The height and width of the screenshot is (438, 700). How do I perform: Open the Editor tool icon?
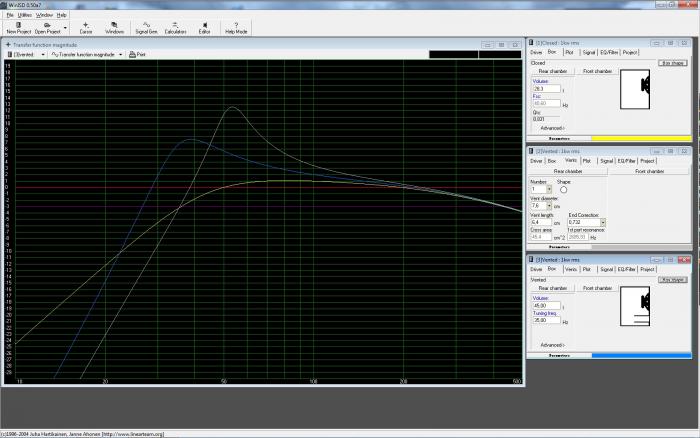point(205,27)
